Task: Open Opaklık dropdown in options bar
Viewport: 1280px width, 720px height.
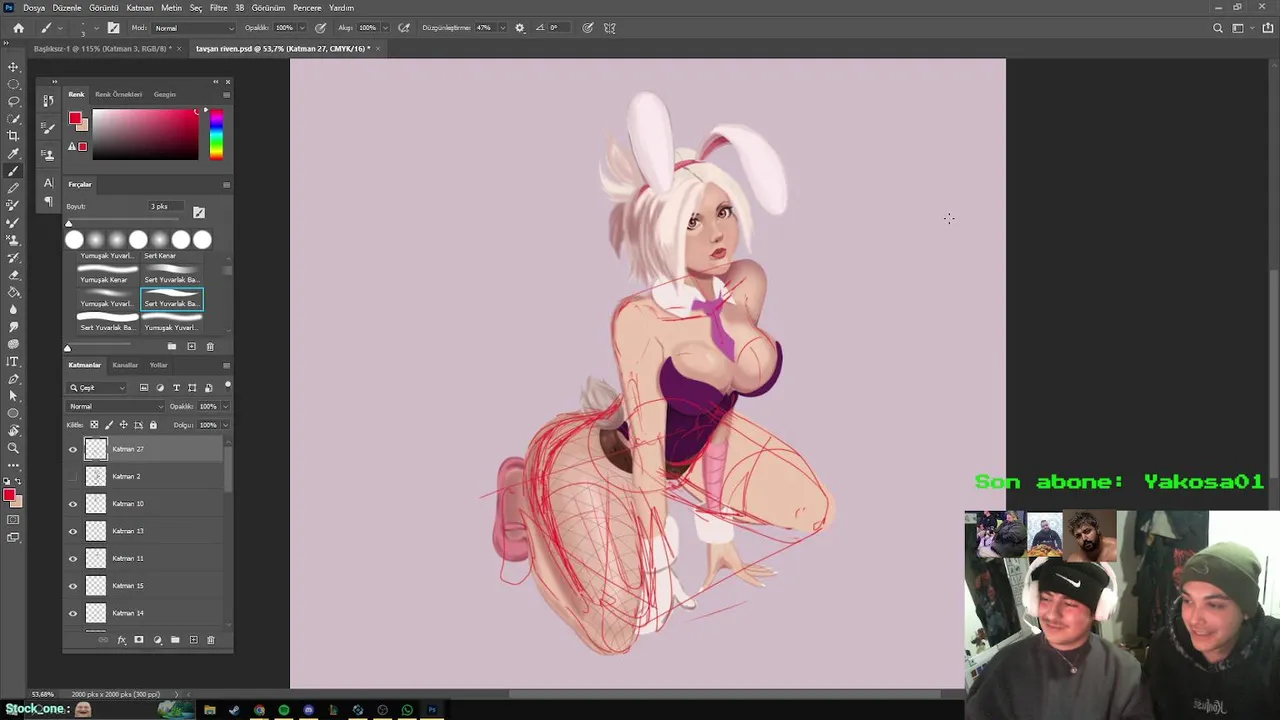Action: [302, 28]
